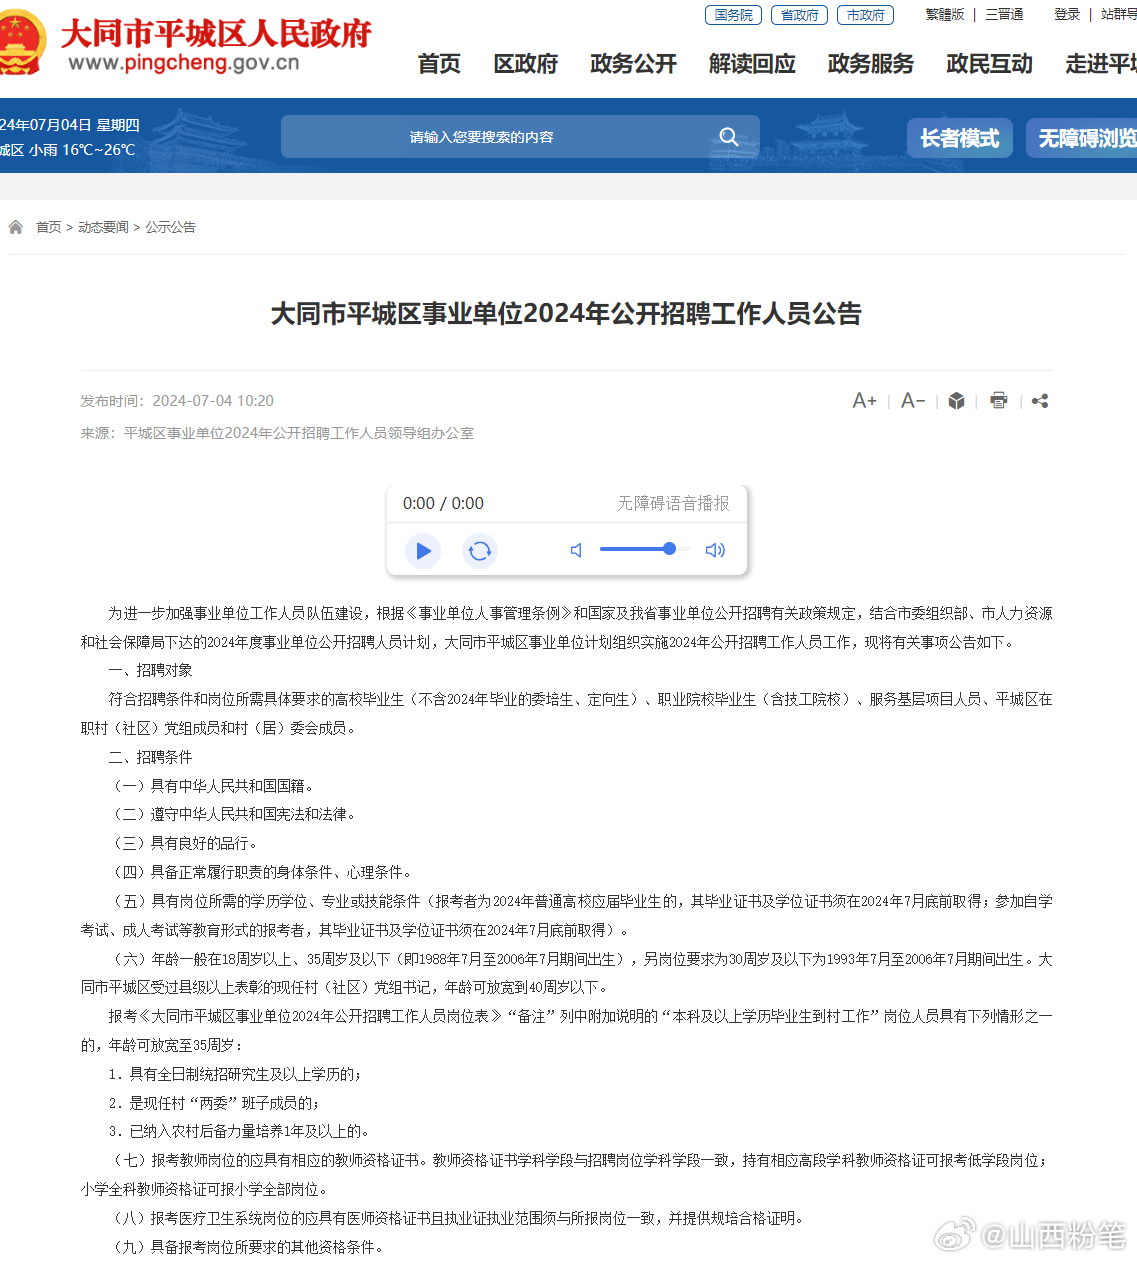Viewport: 1137px width, 1262px height.
Task: Click the line （三）具有良好的品行
Action: point(185,843)
